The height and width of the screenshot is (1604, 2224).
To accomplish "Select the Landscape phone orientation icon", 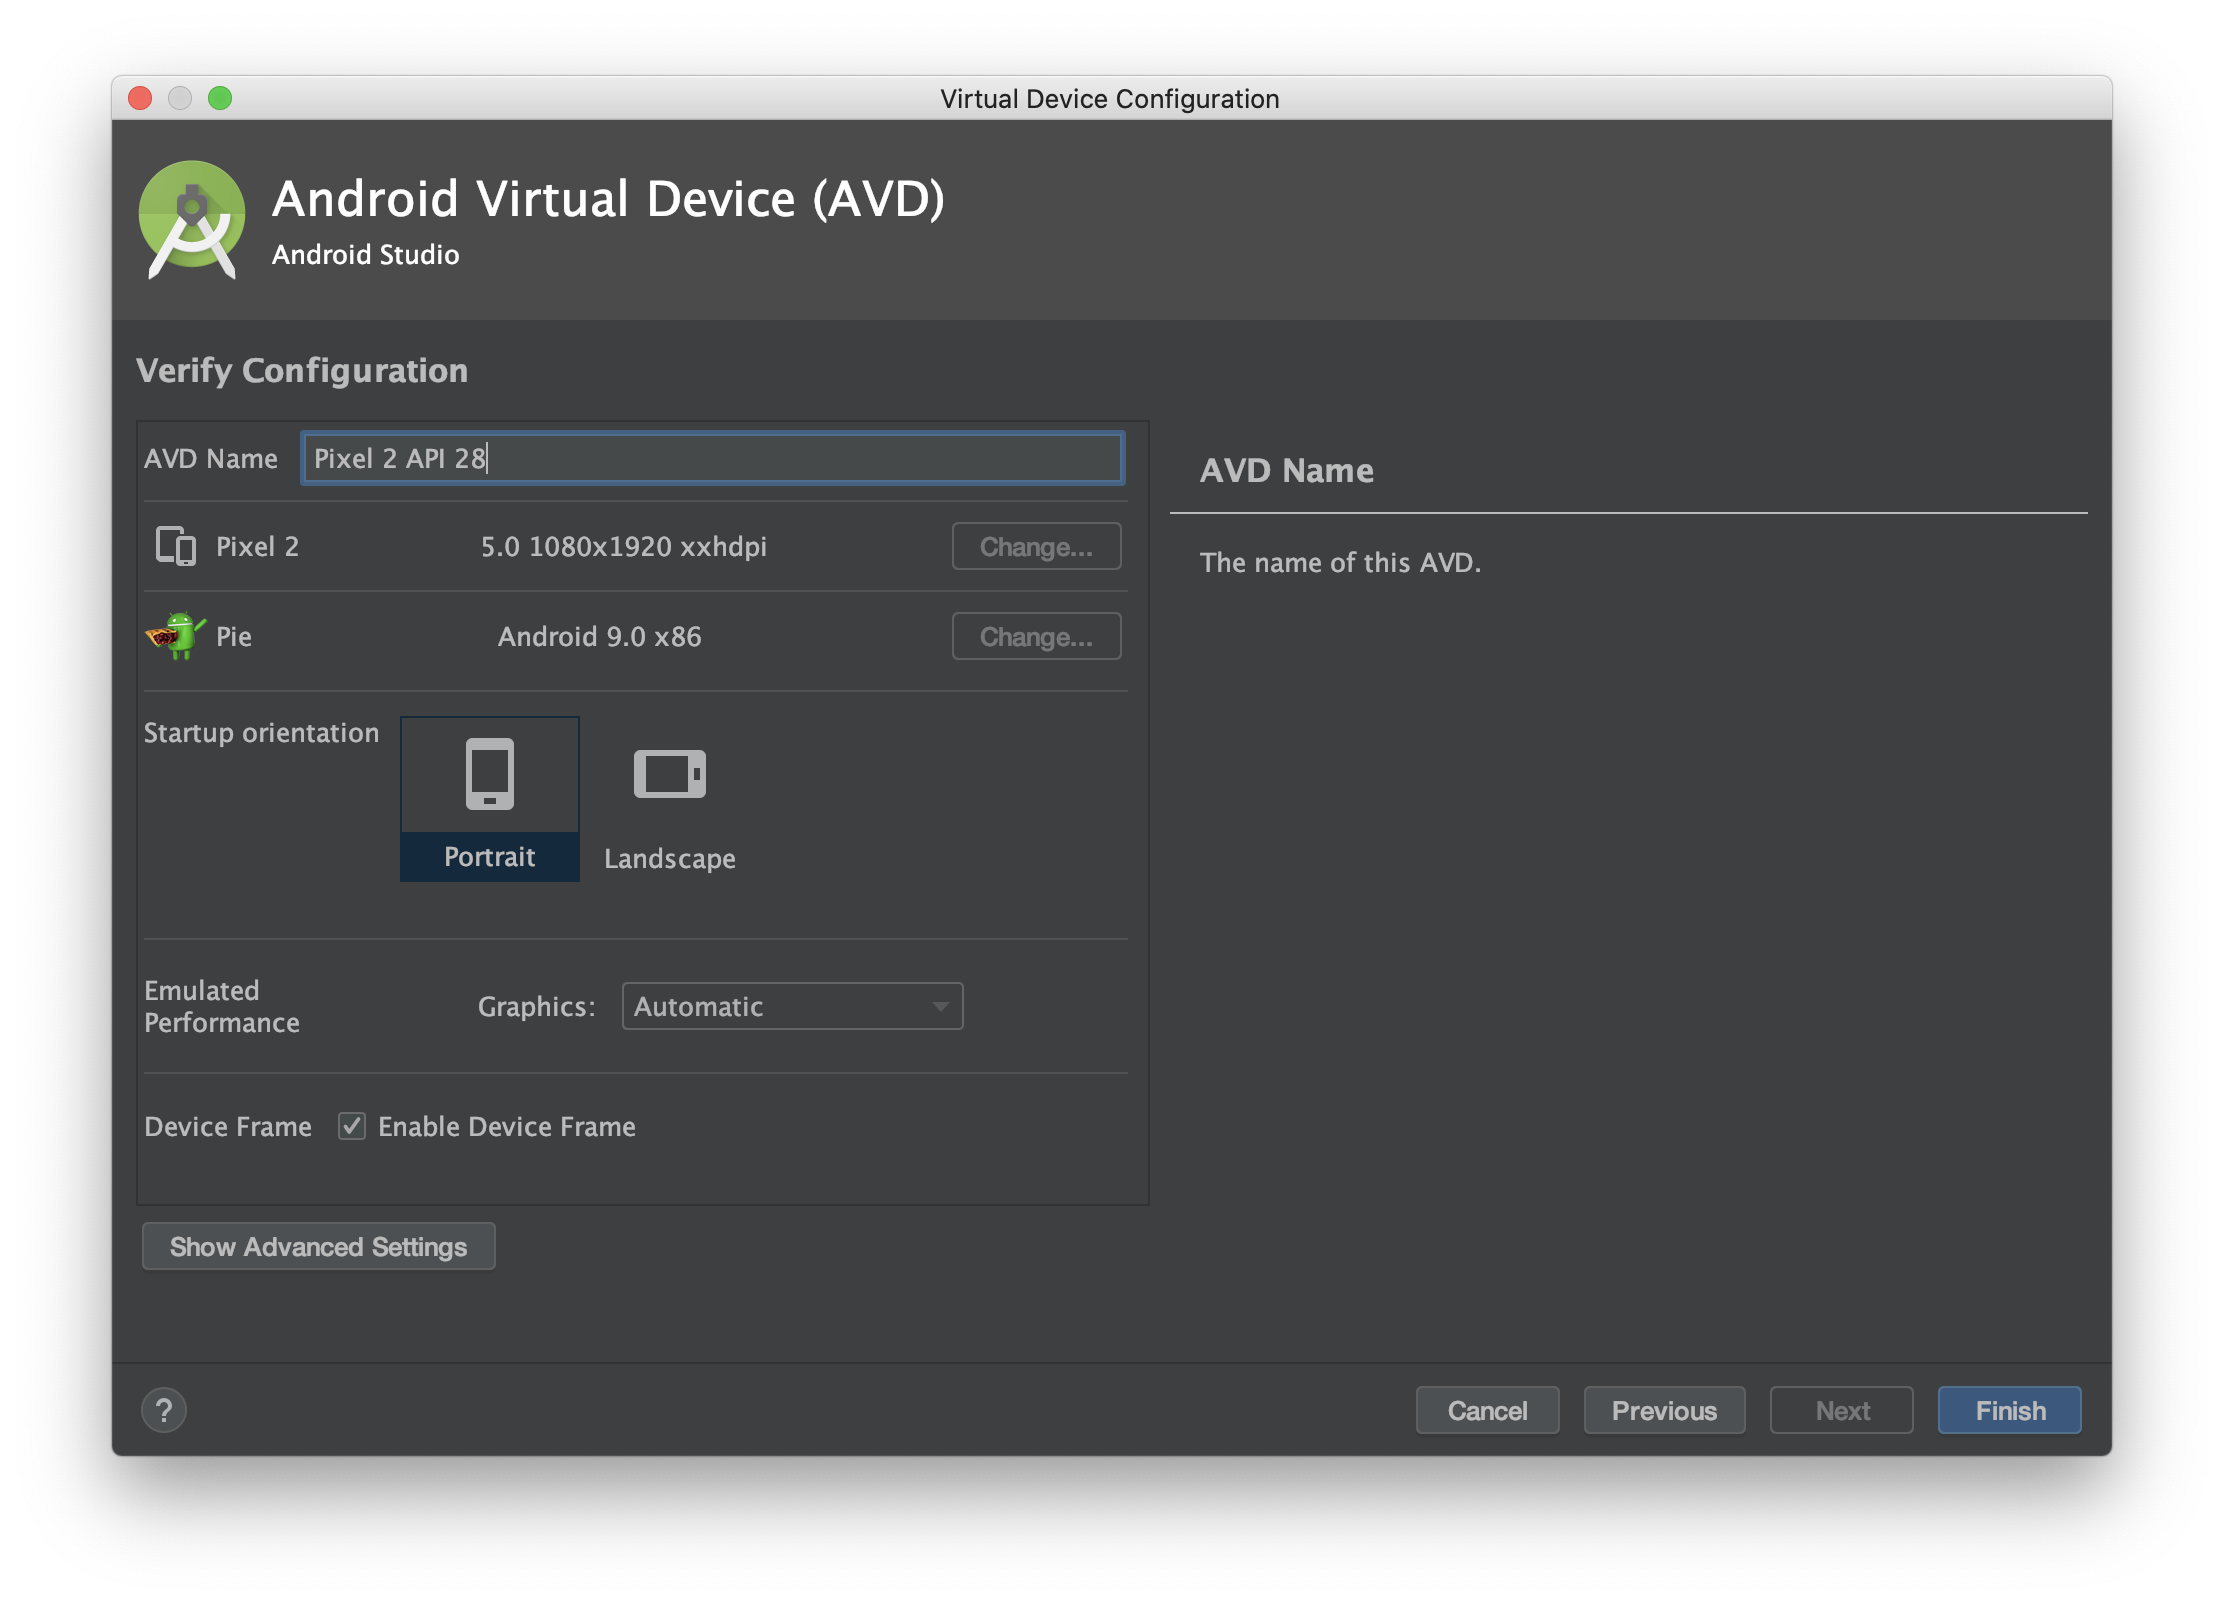I will (670, 774).
